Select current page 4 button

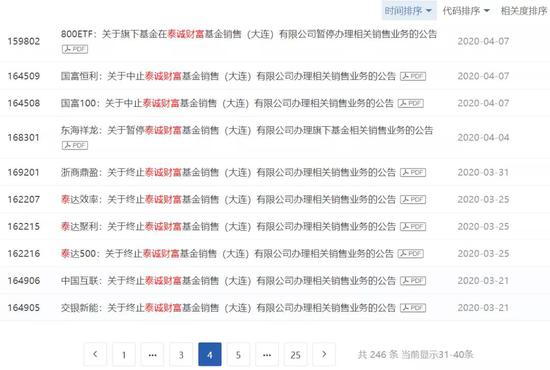[210, 354]
